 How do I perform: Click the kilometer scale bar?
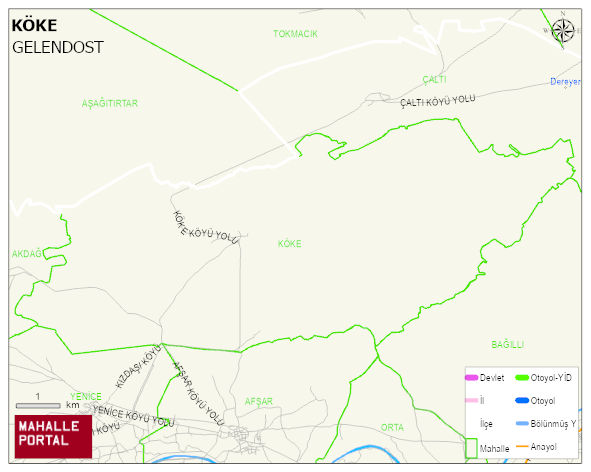pyautogui.click(x=38, y=406)
